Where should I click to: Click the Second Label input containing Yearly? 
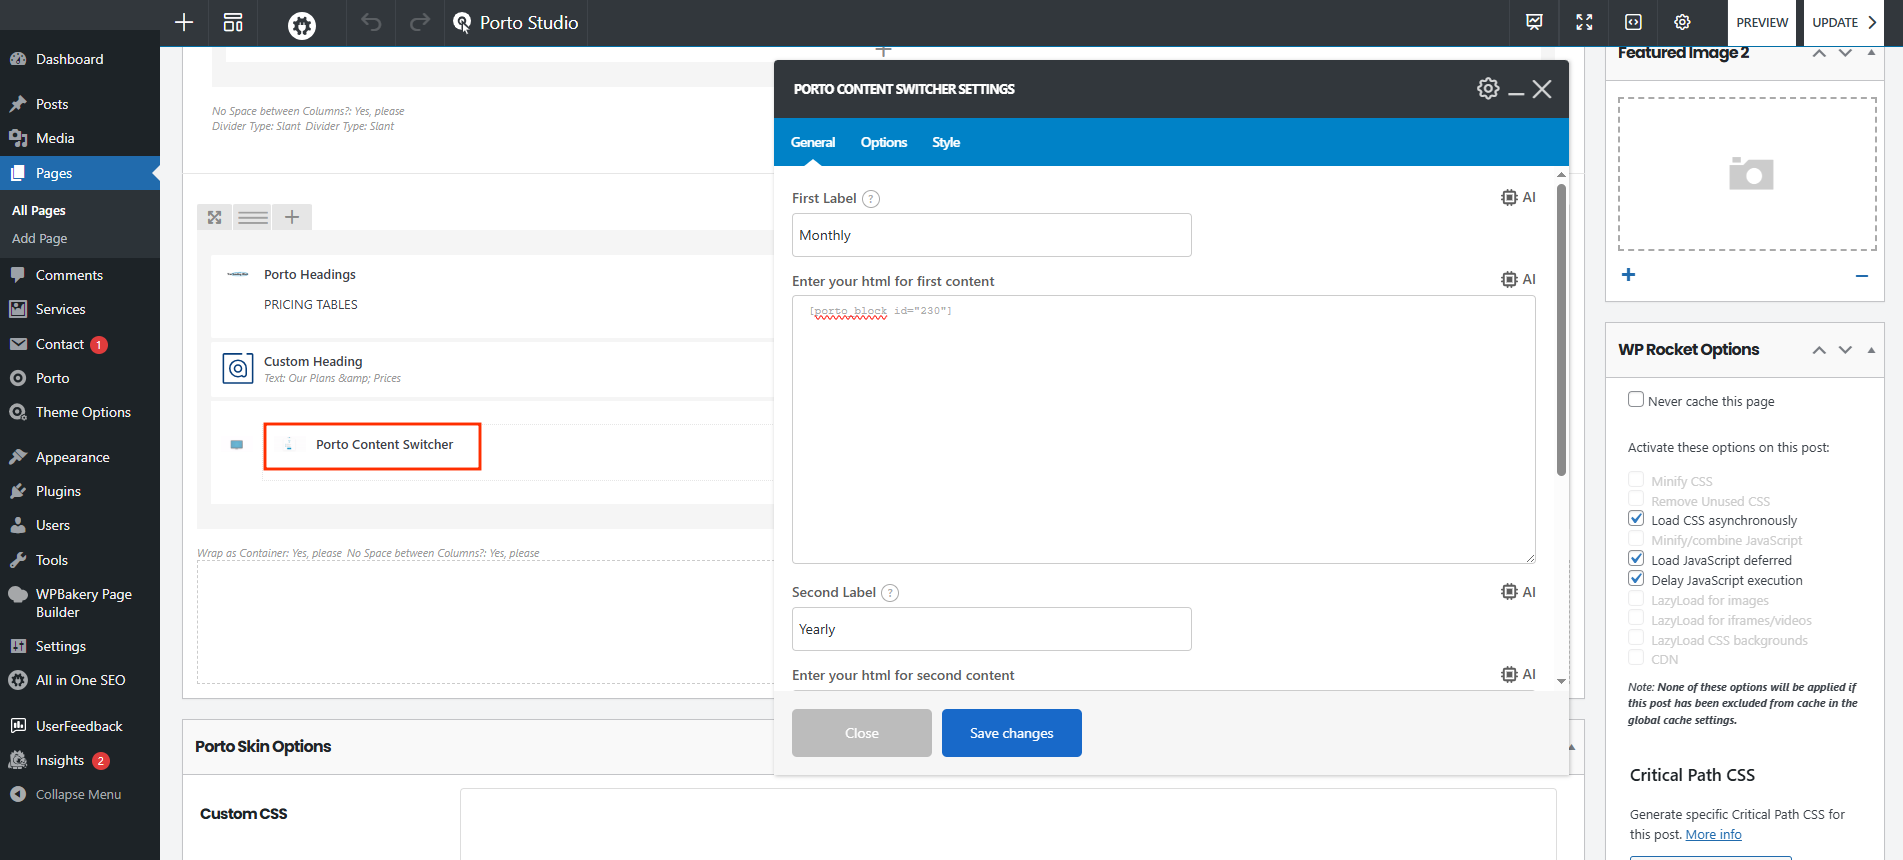992,629
